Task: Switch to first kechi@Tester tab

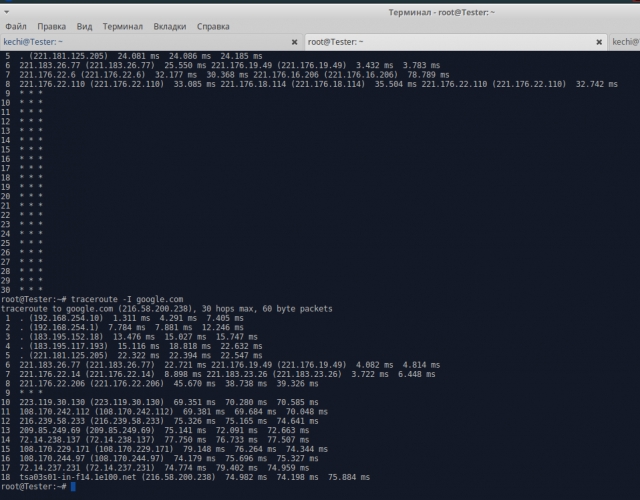Action: [x=151, y=42]
